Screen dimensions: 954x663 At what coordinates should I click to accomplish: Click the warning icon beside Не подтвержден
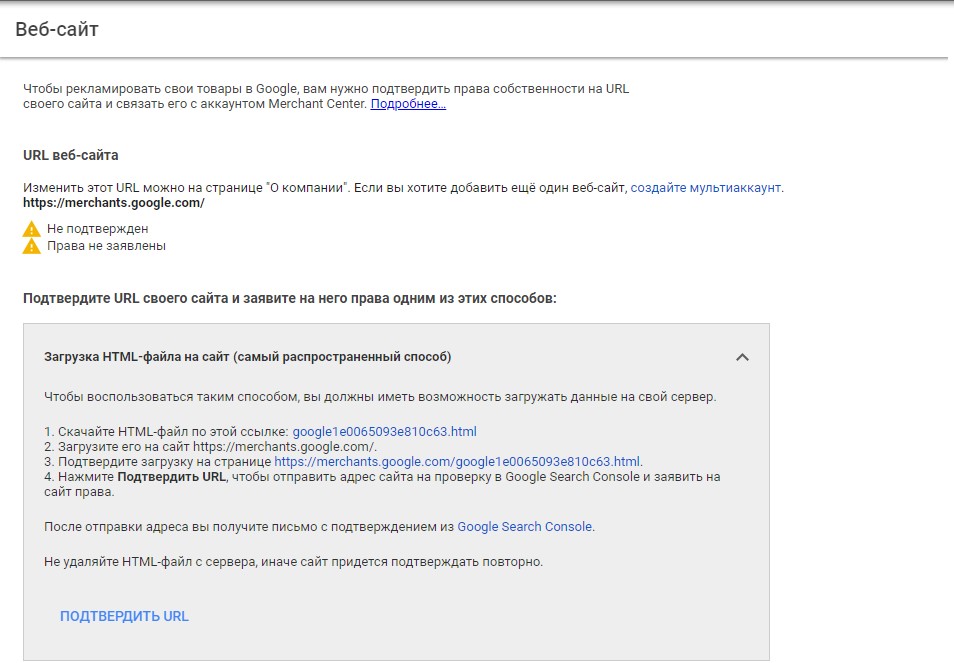tap(32, 229)
